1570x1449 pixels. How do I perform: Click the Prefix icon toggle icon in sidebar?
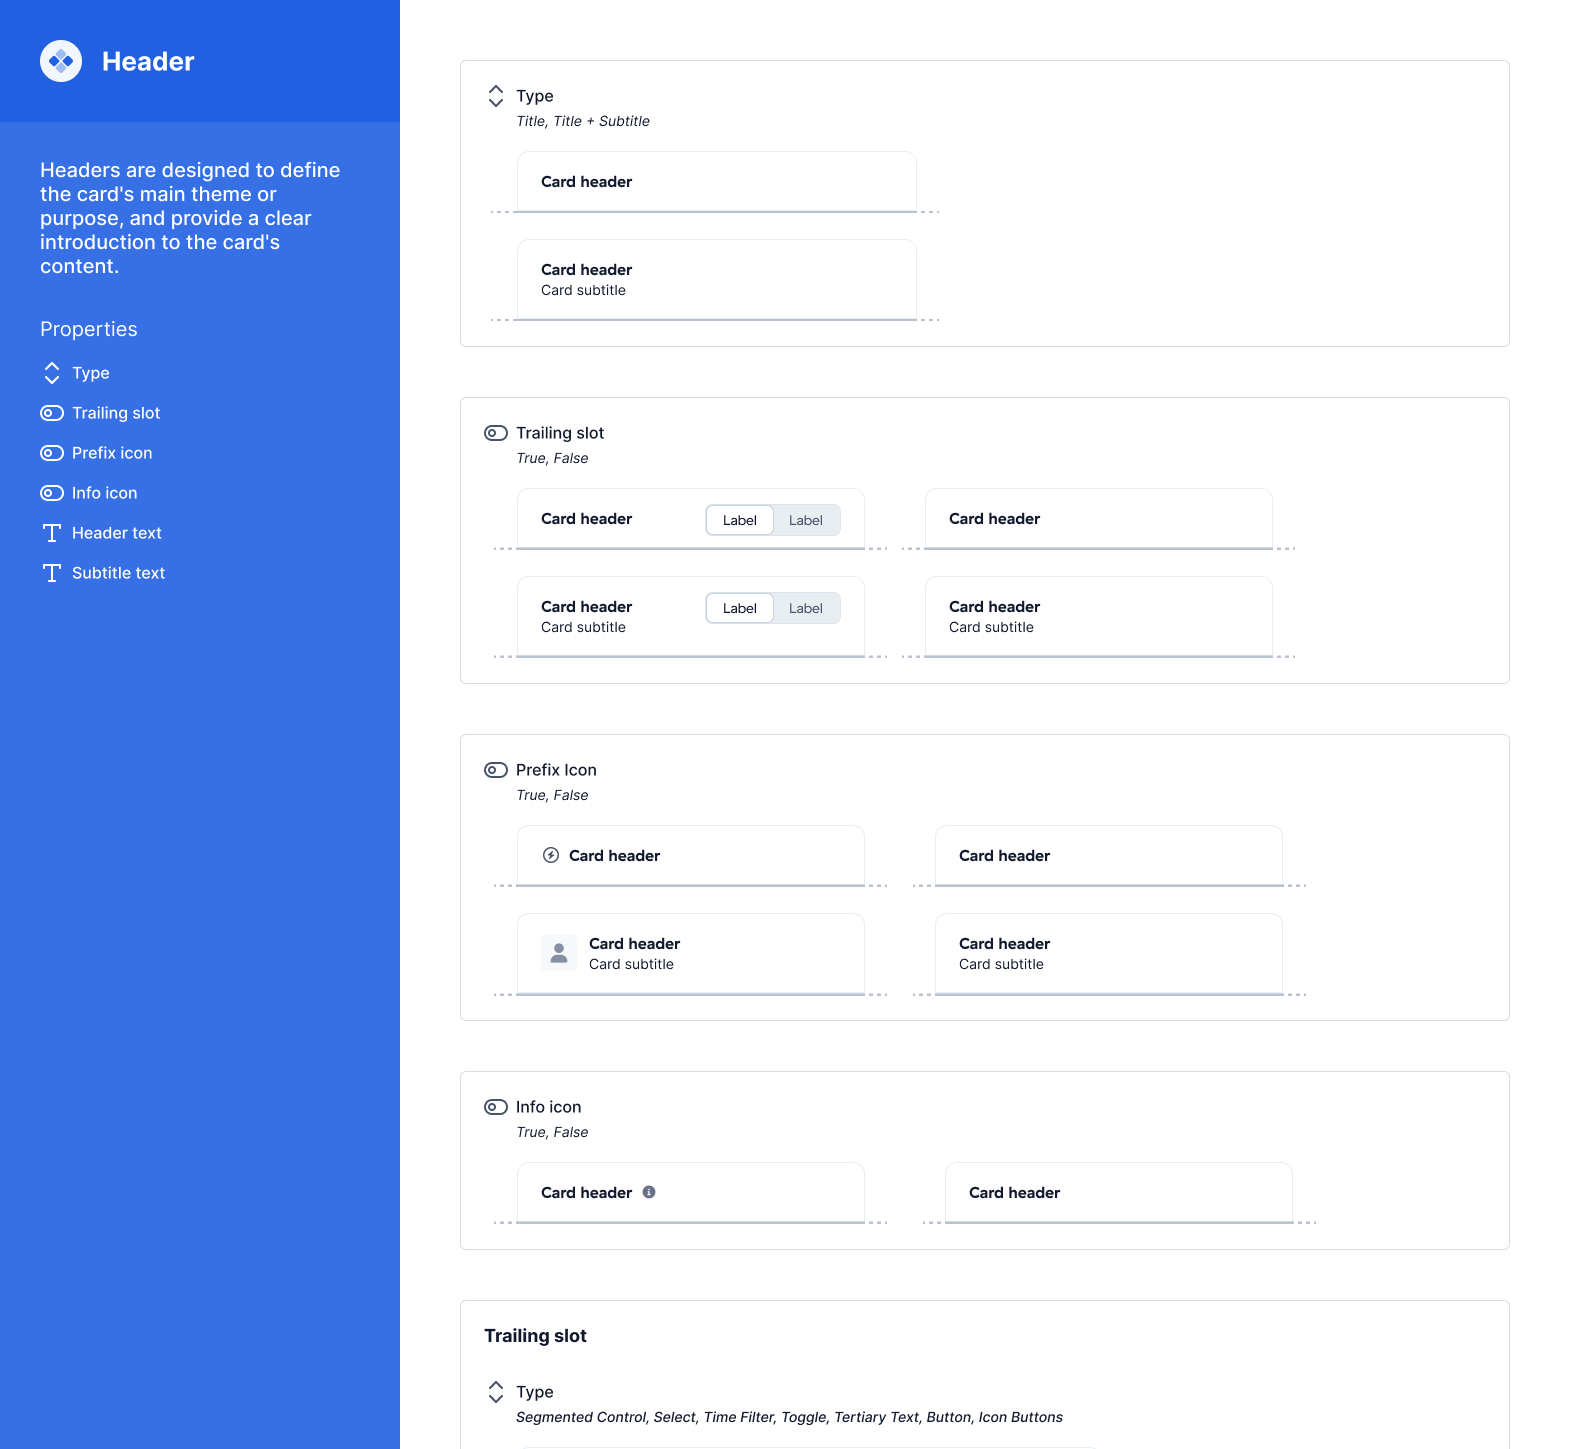pos(52,453)
